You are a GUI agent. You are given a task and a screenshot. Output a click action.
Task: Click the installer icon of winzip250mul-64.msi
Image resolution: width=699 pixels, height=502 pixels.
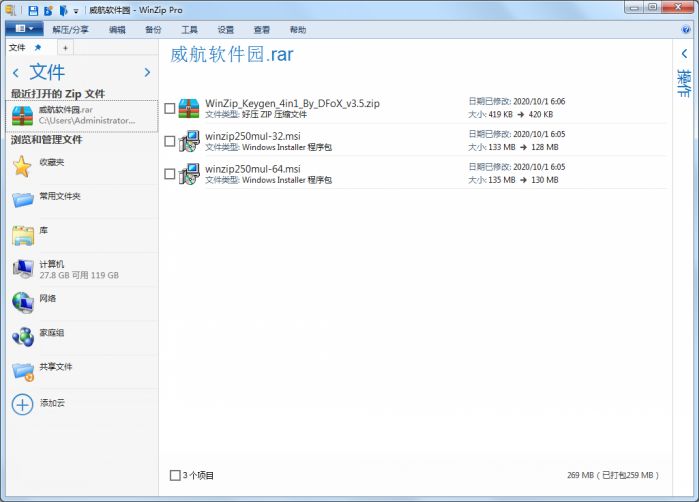point(189,174)
